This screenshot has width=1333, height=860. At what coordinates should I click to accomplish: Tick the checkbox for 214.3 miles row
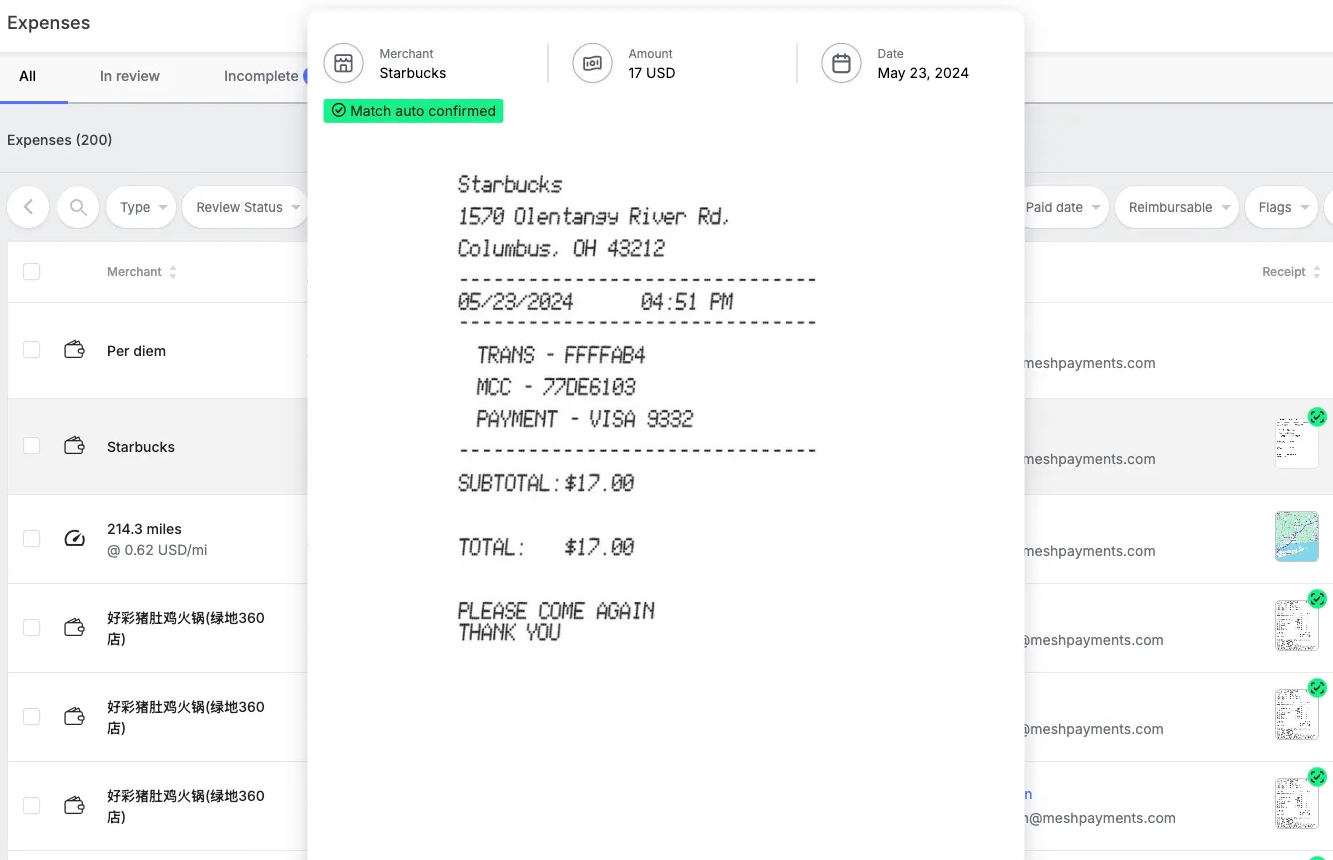coord(32,539)
